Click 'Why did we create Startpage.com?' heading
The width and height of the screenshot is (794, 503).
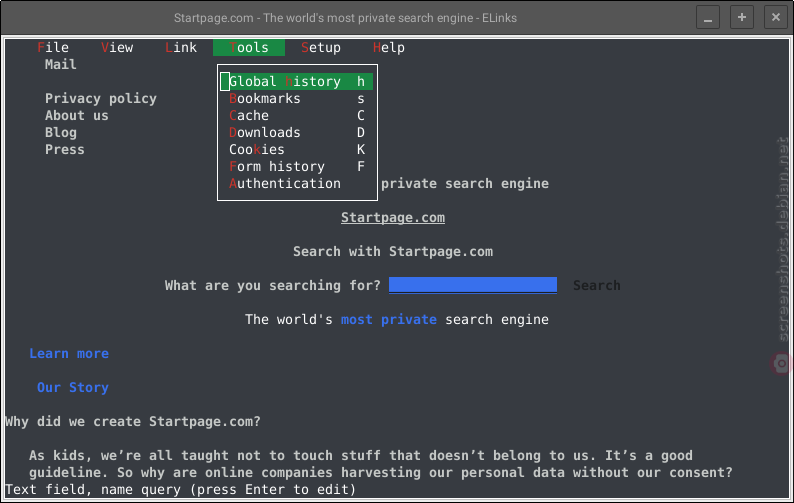click(133, 421)
